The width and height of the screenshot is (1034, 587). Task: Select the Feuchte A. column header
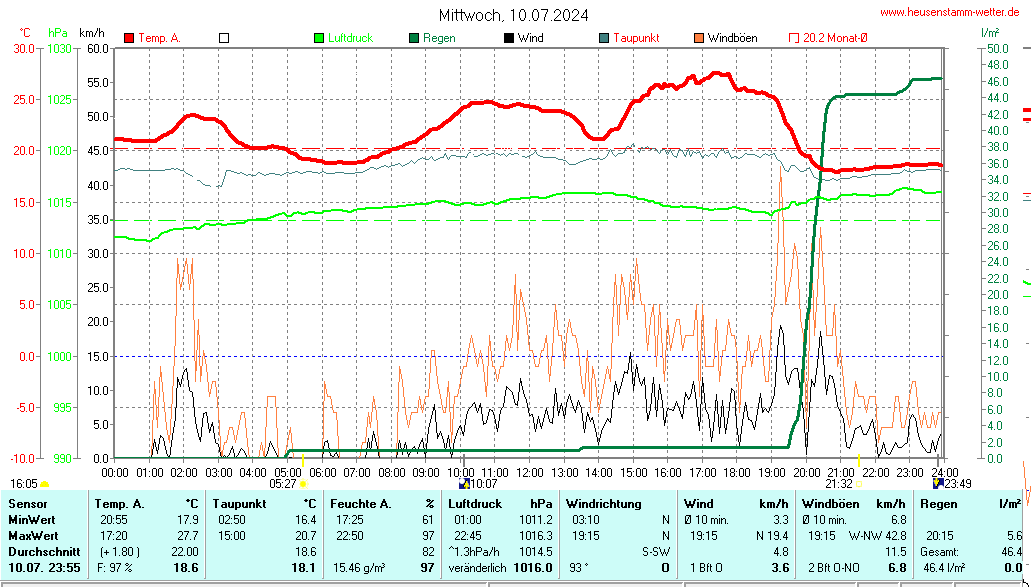pos(361,504)
